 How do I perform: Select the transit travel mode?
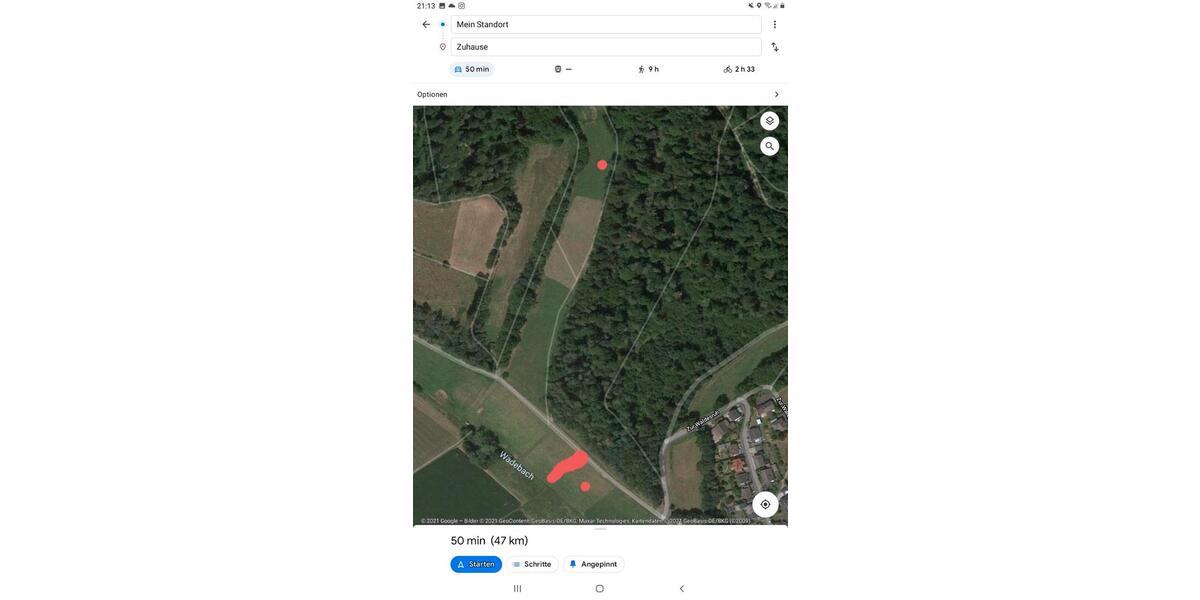[563, 69]
